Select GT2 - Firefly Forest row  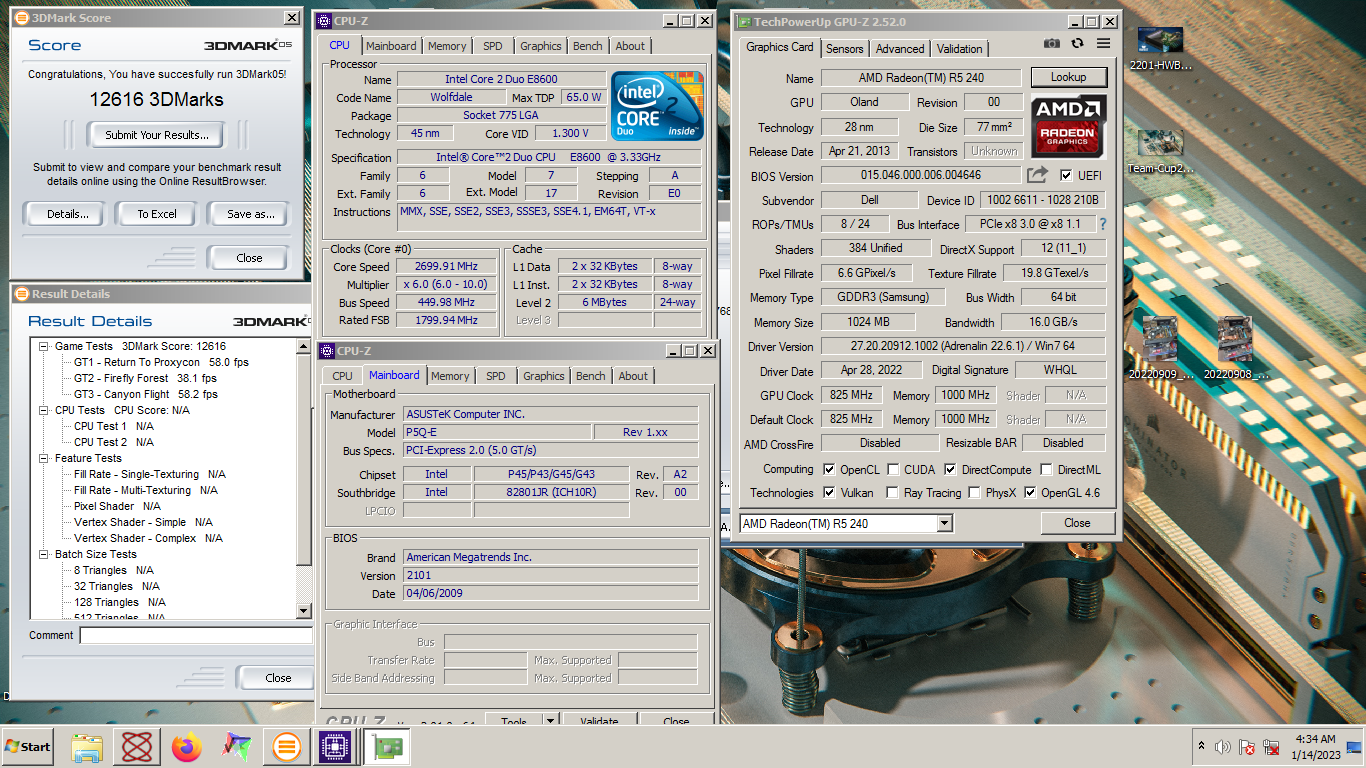[x=145, y=378]
